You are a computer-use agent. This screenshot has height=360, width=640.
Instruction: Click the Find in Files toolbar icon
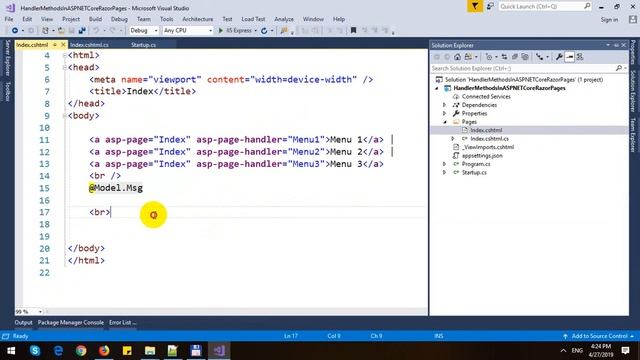[284, 31]
